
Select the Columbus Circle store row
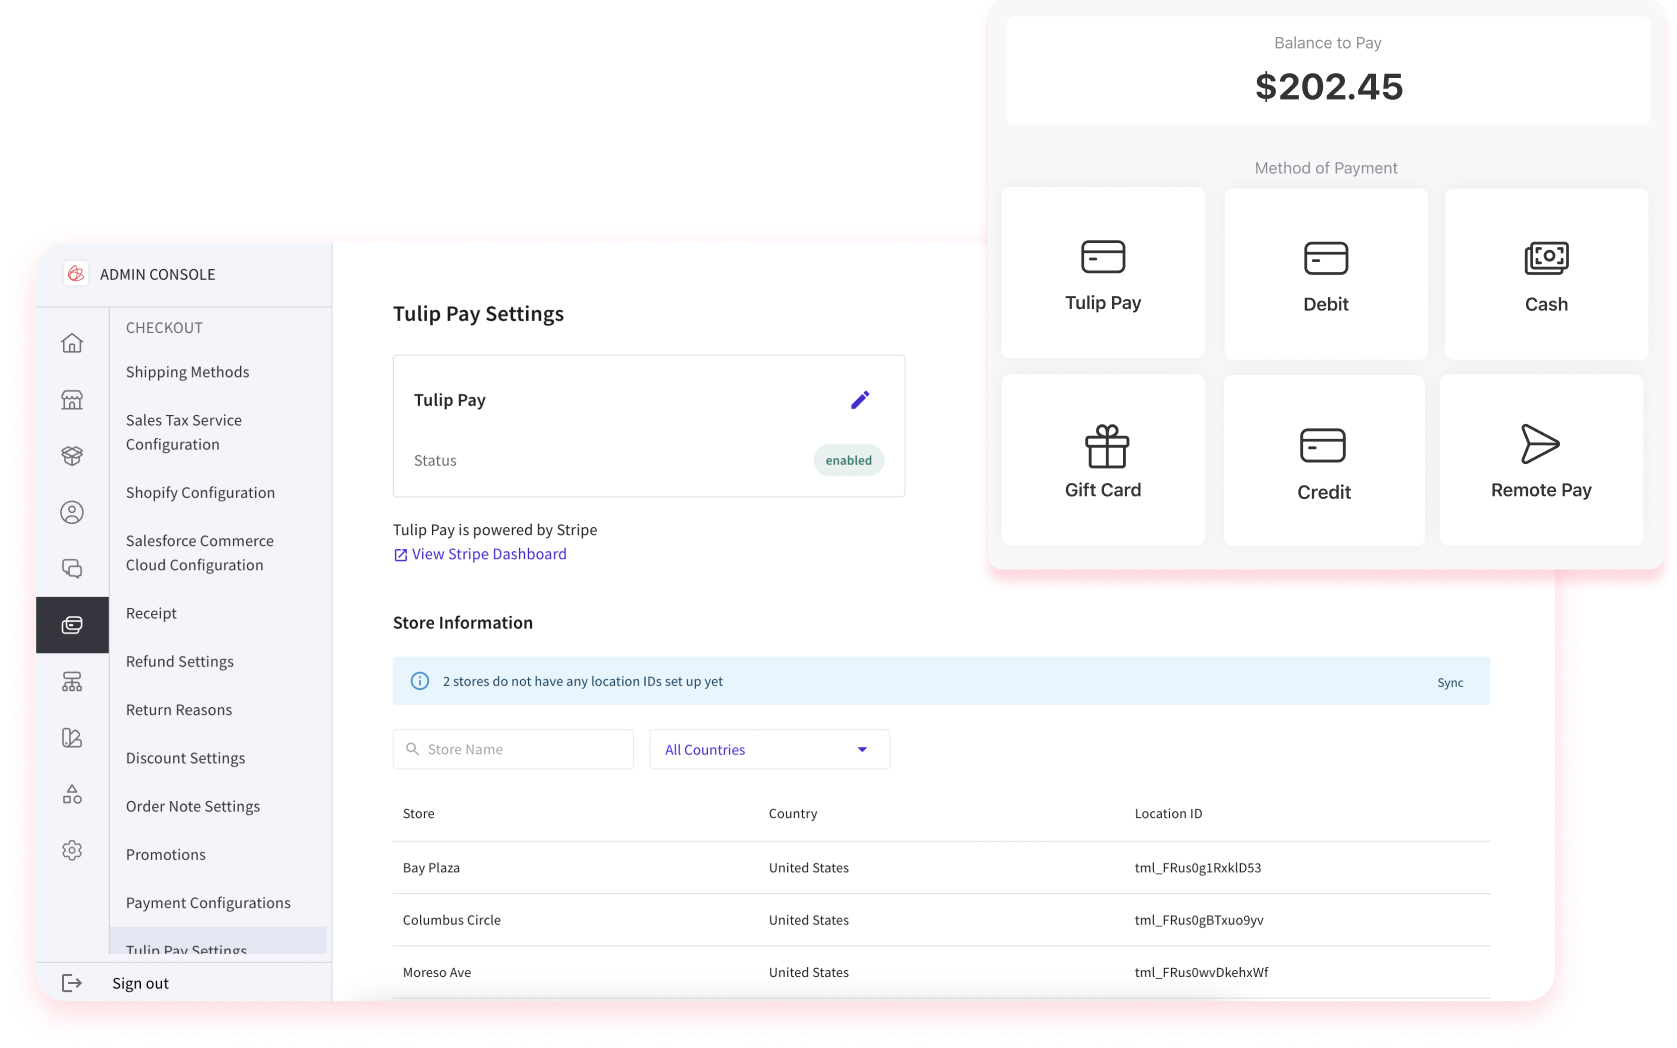(x=941, y=920)
